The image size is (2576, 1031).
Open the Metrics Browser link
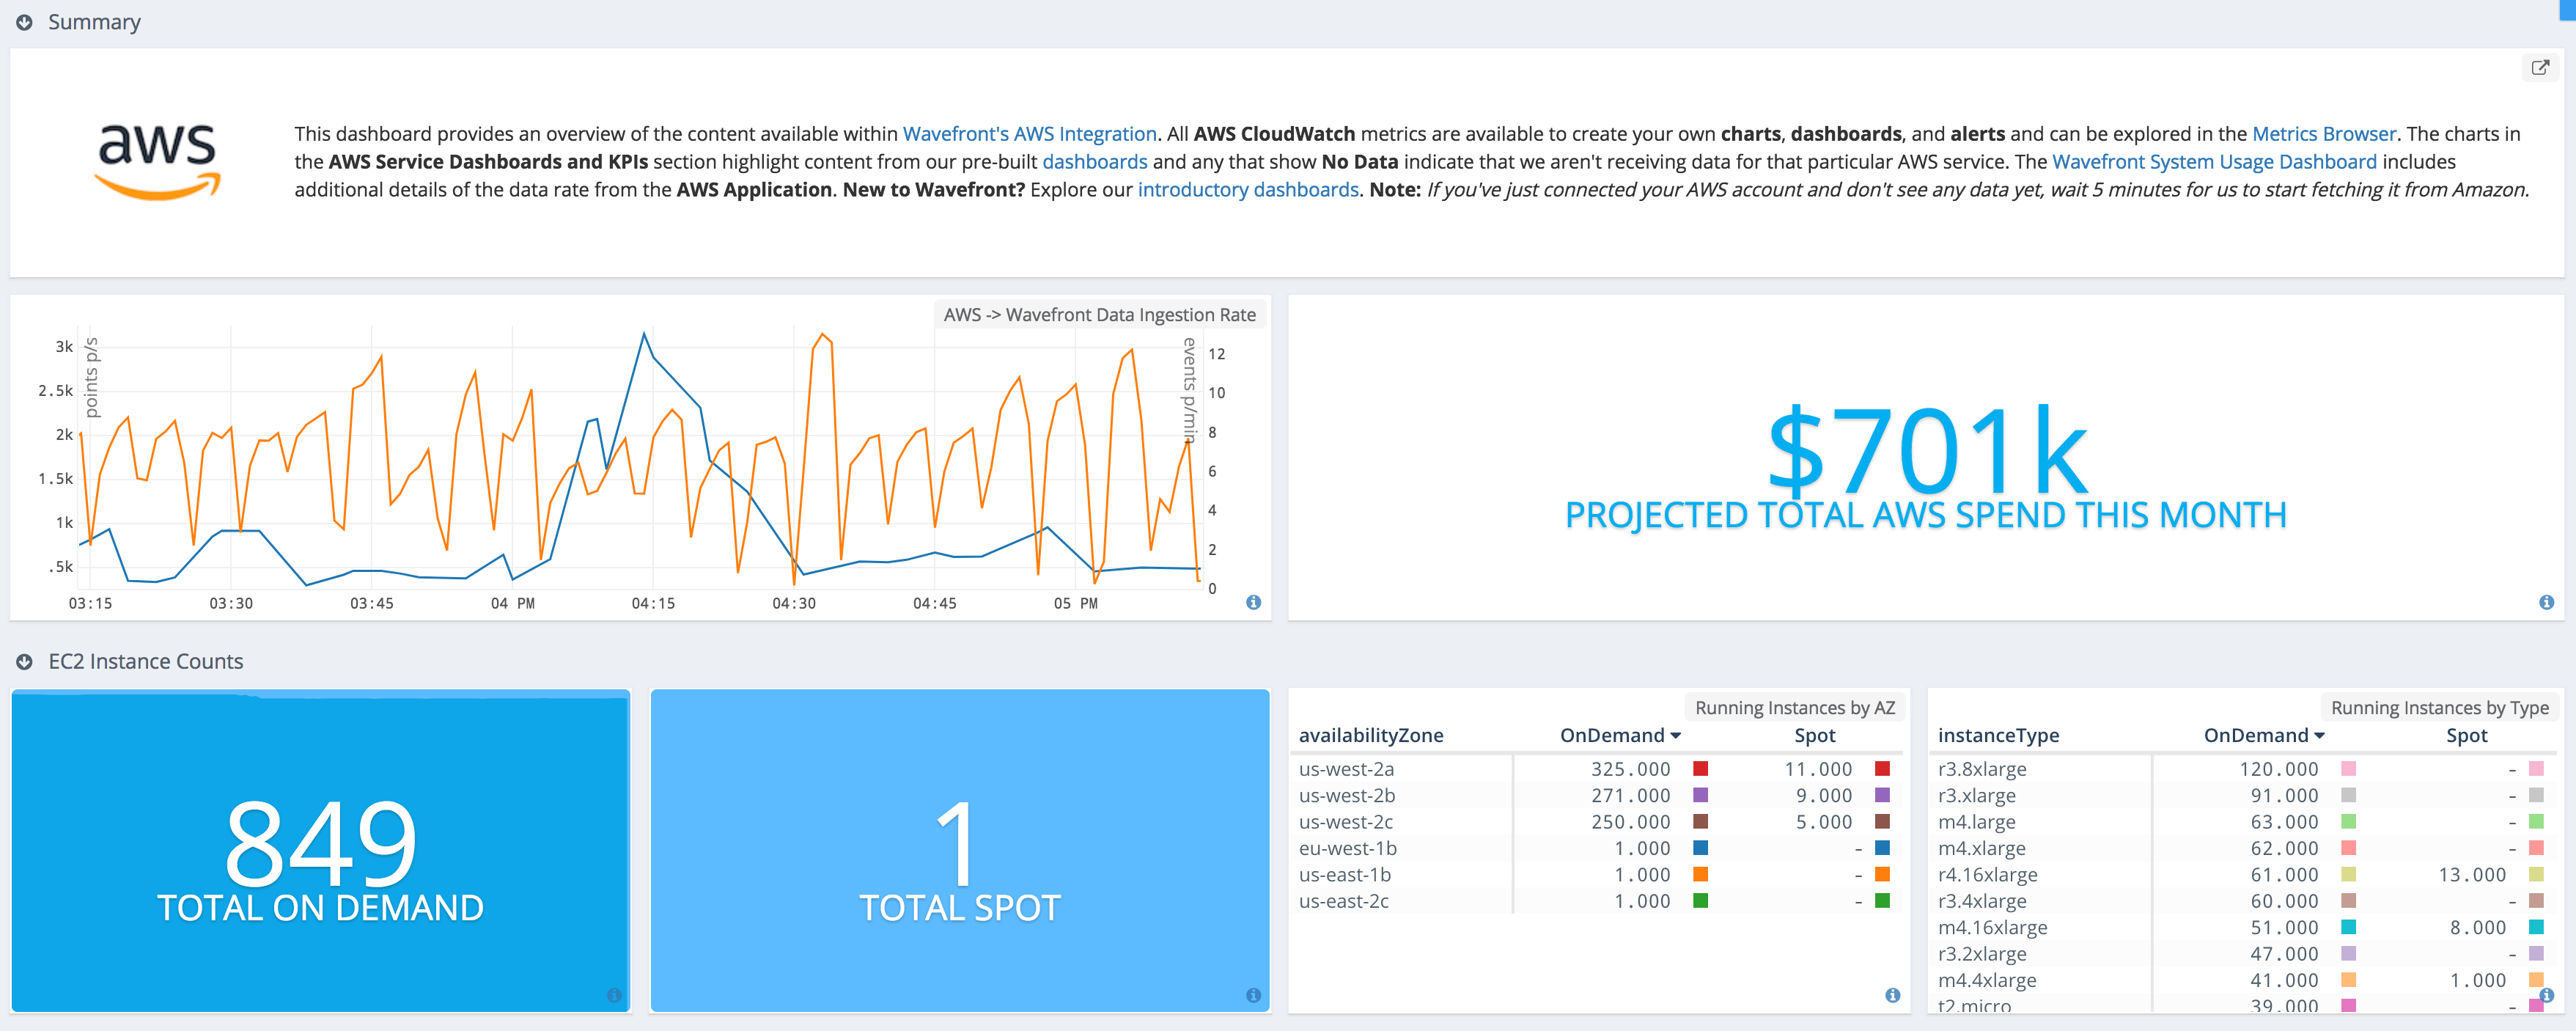click(x=2323, y=134)
